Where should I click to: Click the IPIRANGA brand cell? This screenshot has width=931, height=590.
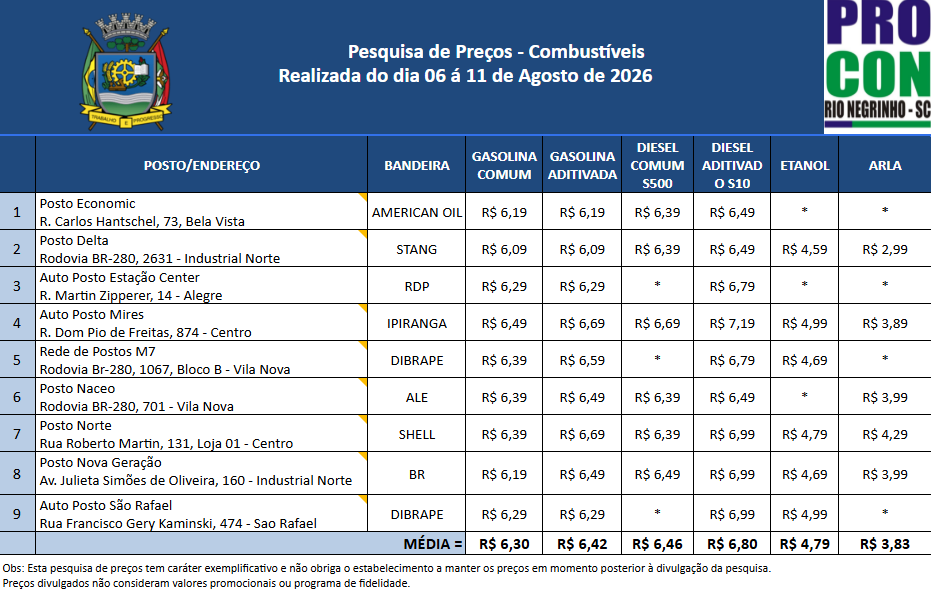(x=417, y=323)
